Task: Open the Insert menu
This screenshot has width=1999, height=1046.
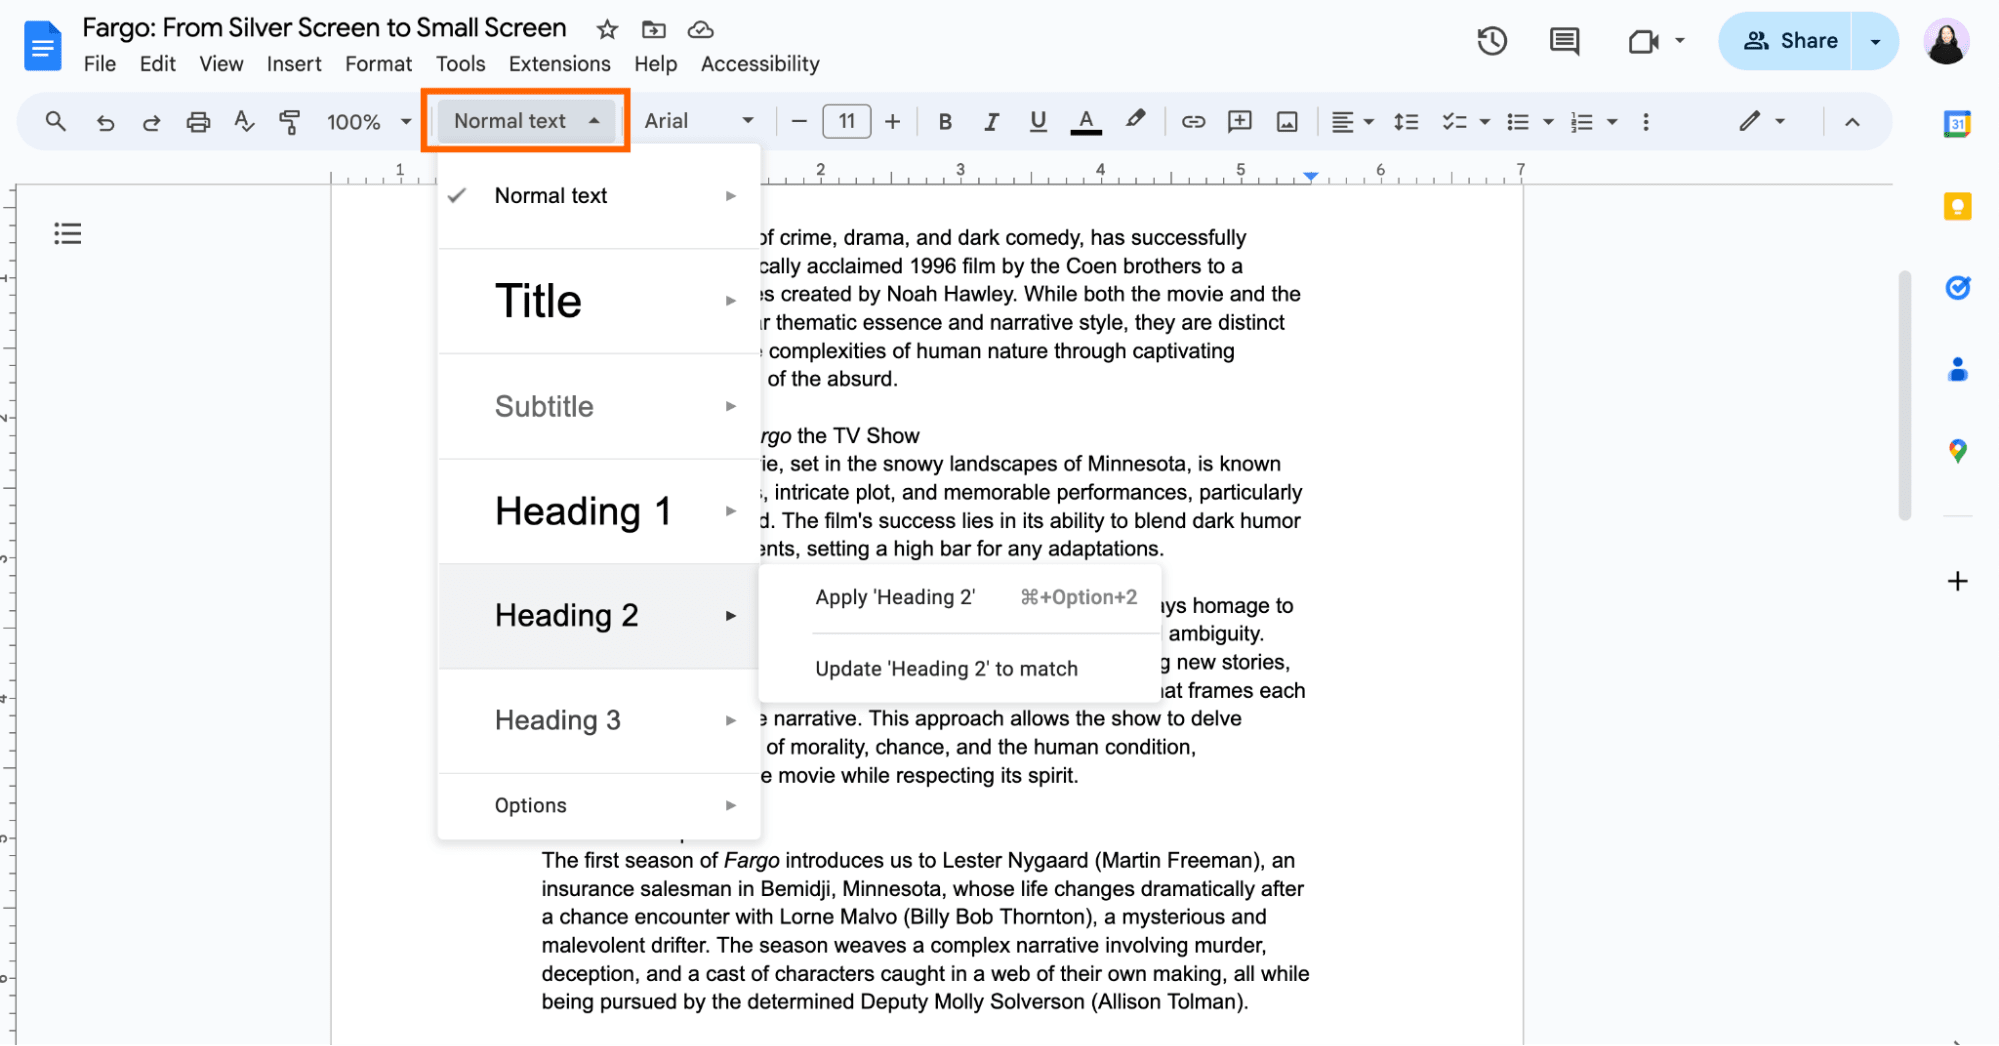Action: click(294, 64)
